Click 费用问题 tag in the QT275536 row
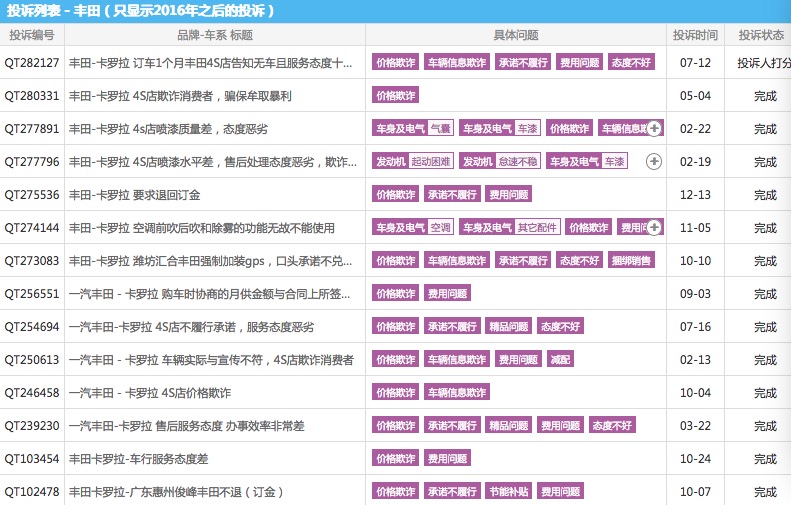 tap(508, 194)
